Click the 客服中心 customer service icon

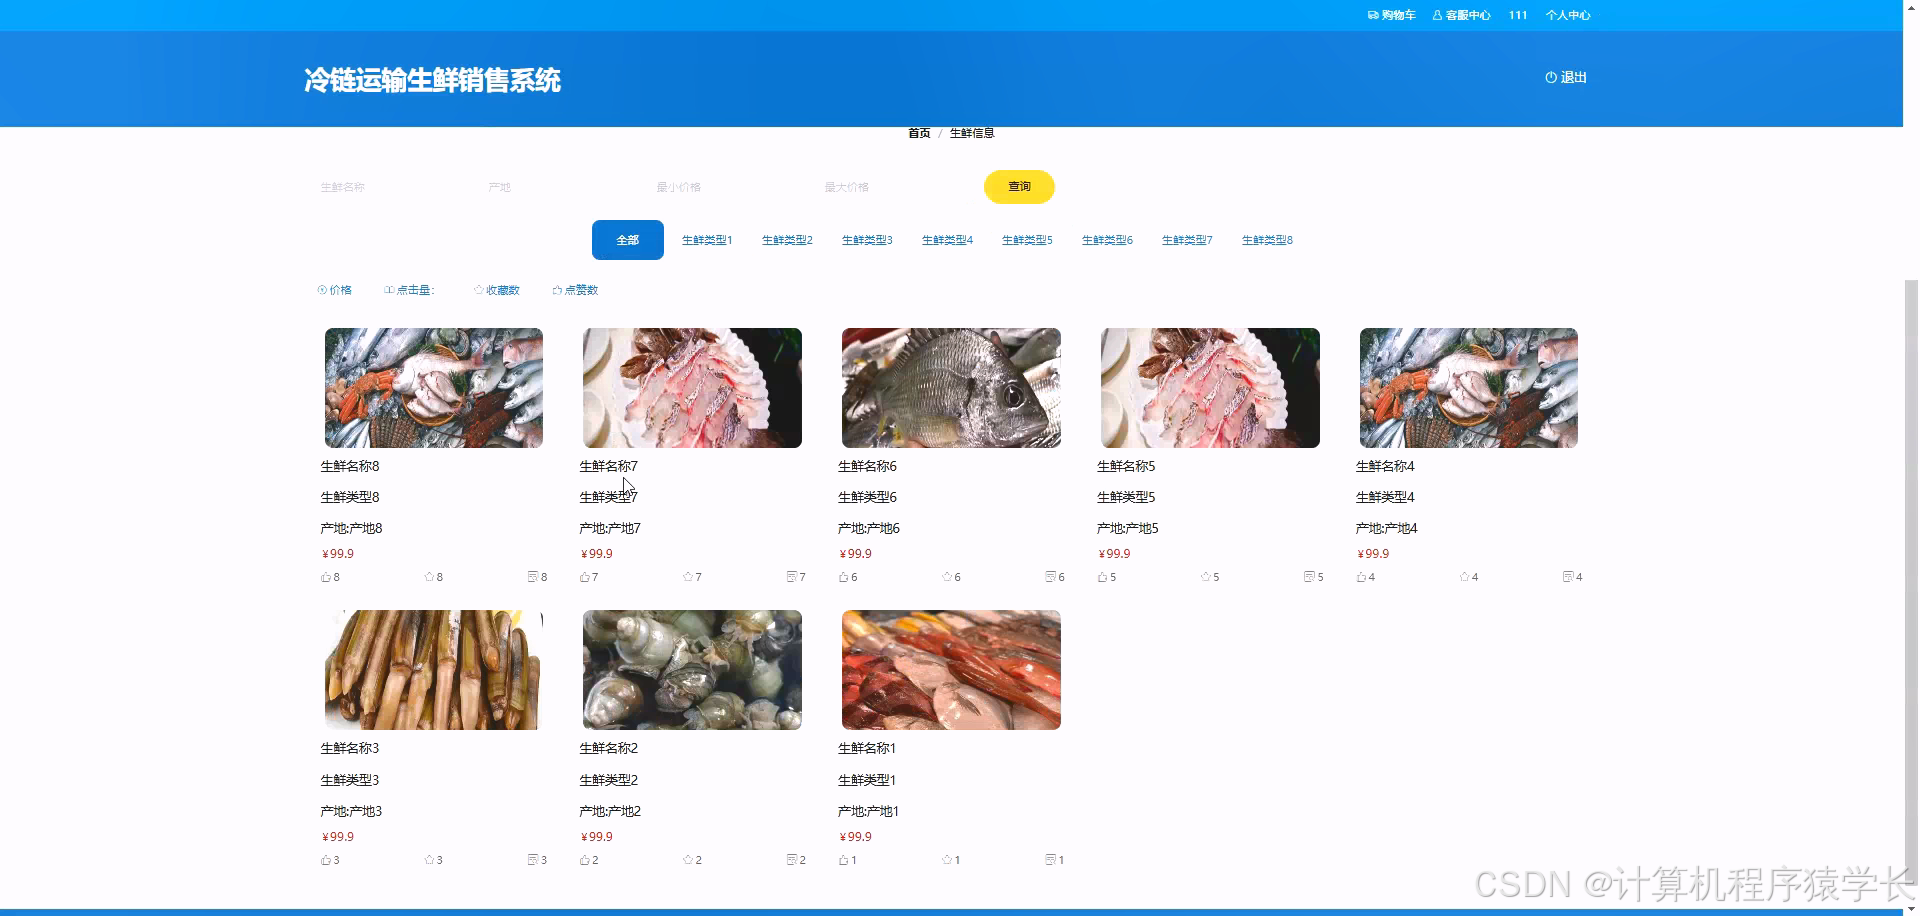[1437, 15]
